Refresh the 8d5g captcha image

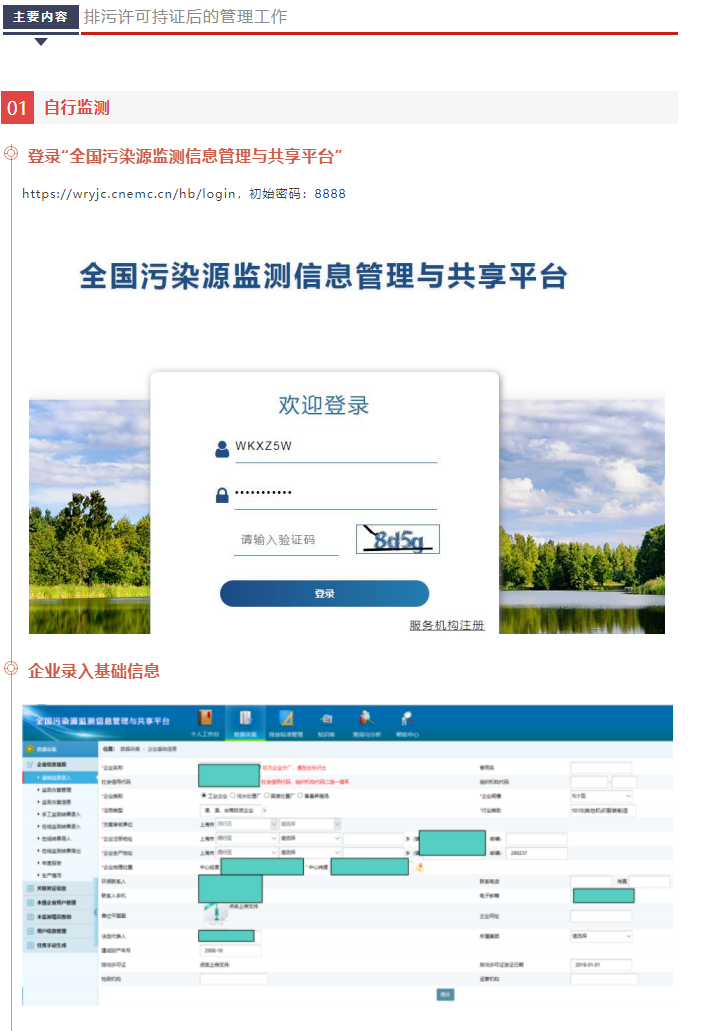click(398, 539)
